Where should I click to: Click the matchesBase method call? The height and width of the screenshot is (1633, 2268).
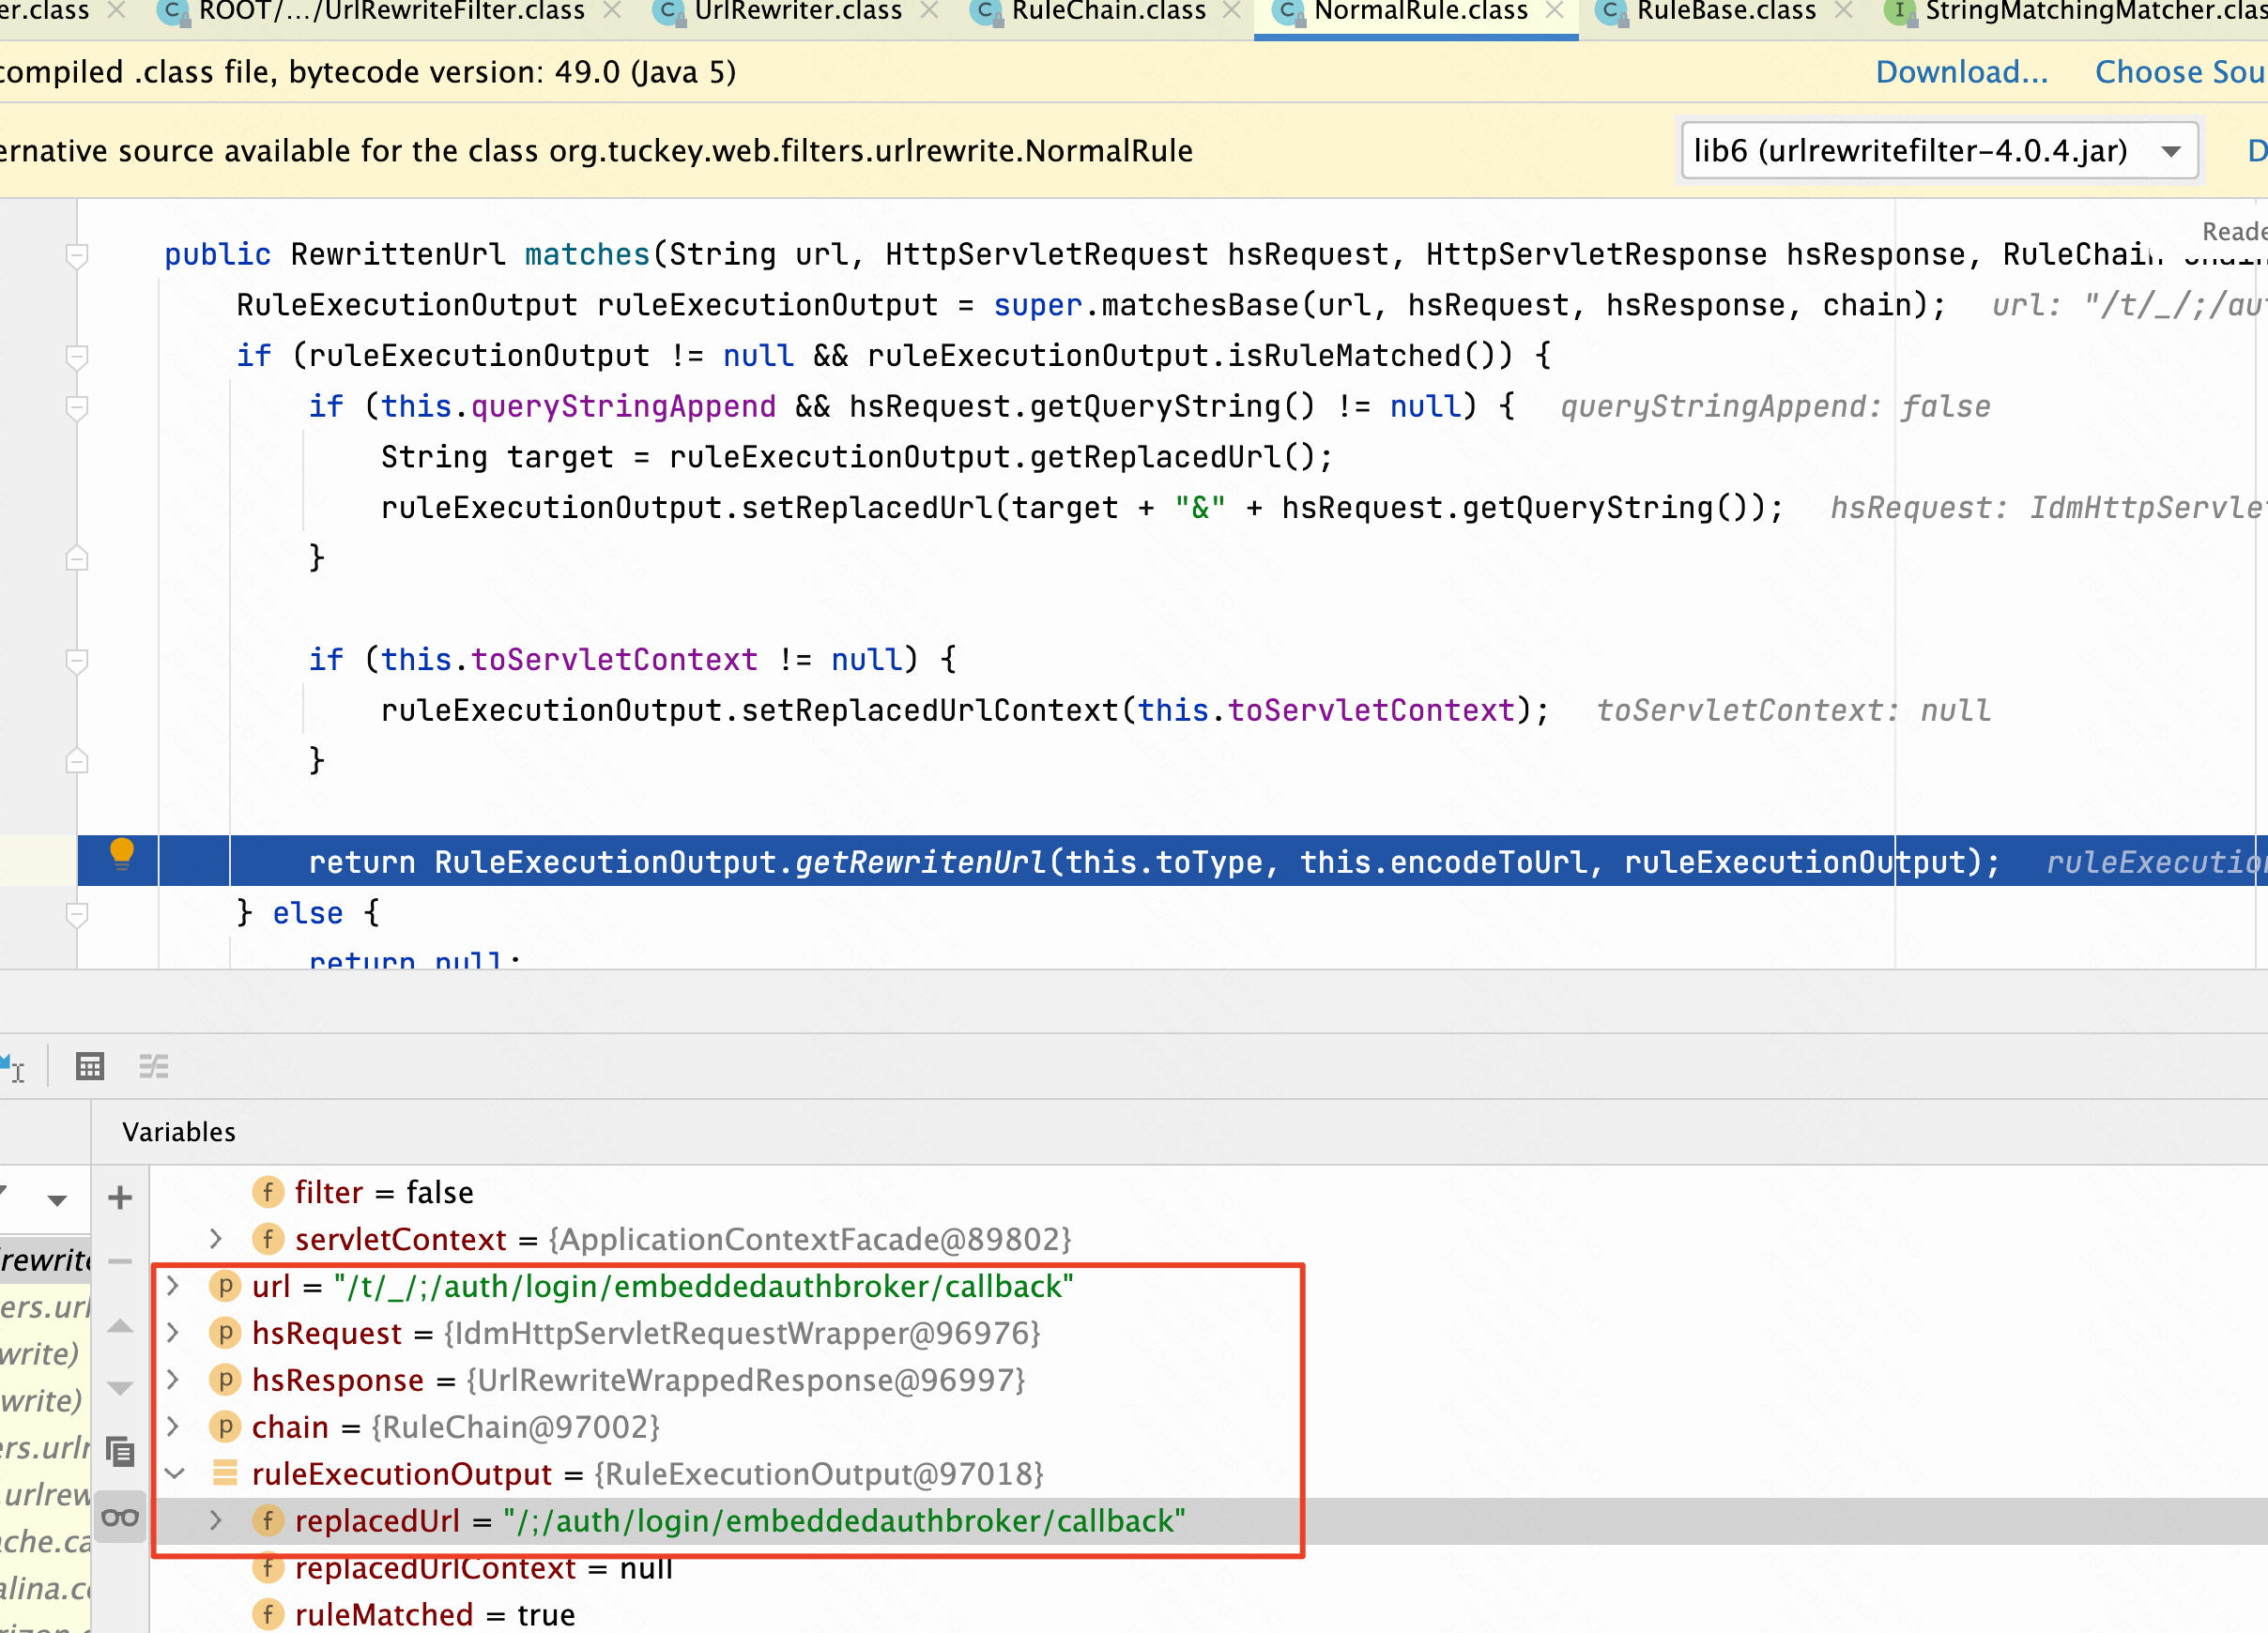pos(1199,305)
